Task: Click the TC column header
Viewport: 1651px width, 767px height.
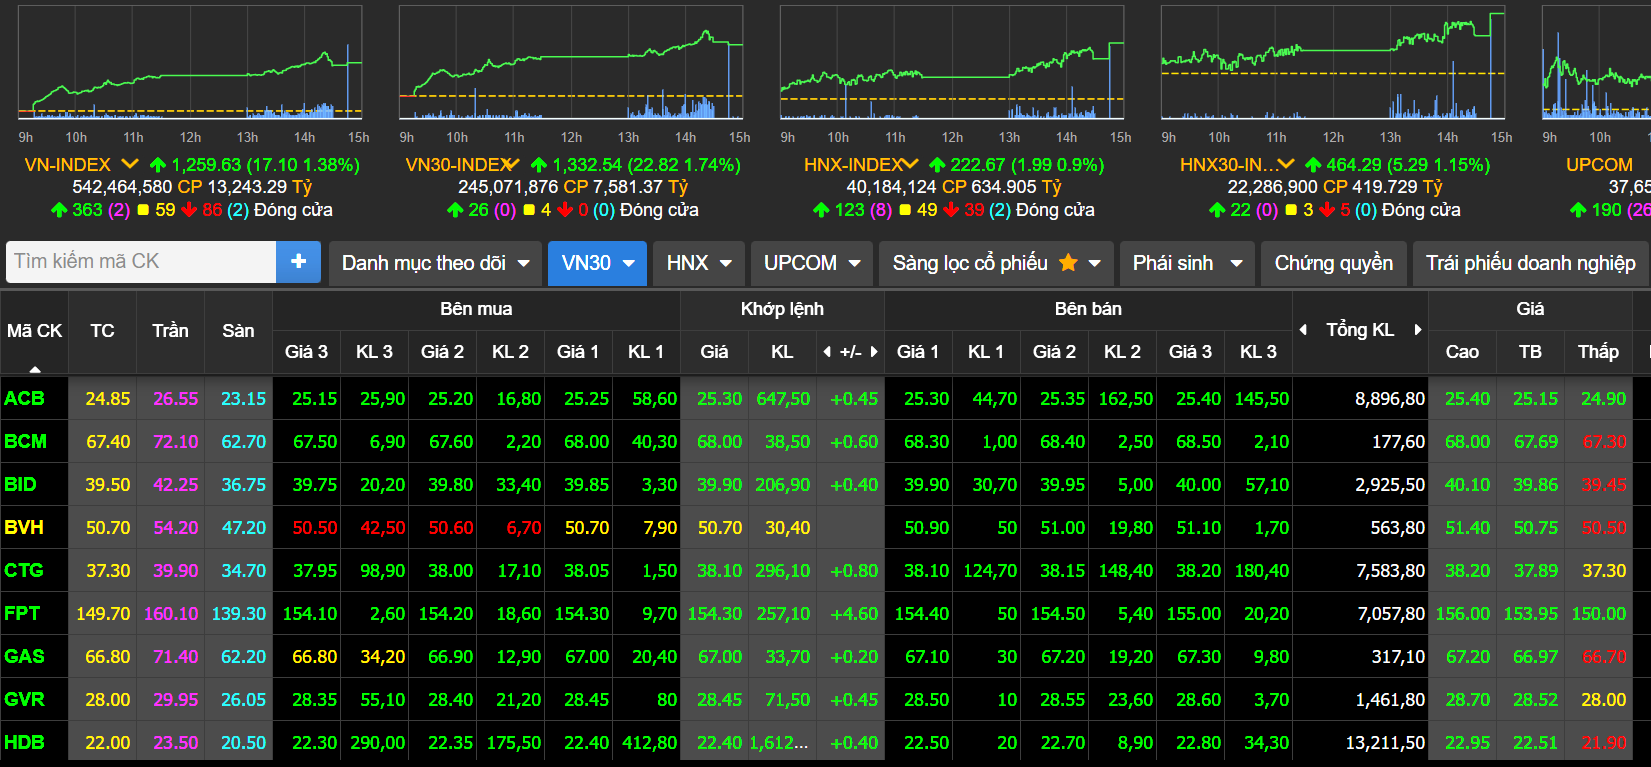Action: click(x=102, y=331)
